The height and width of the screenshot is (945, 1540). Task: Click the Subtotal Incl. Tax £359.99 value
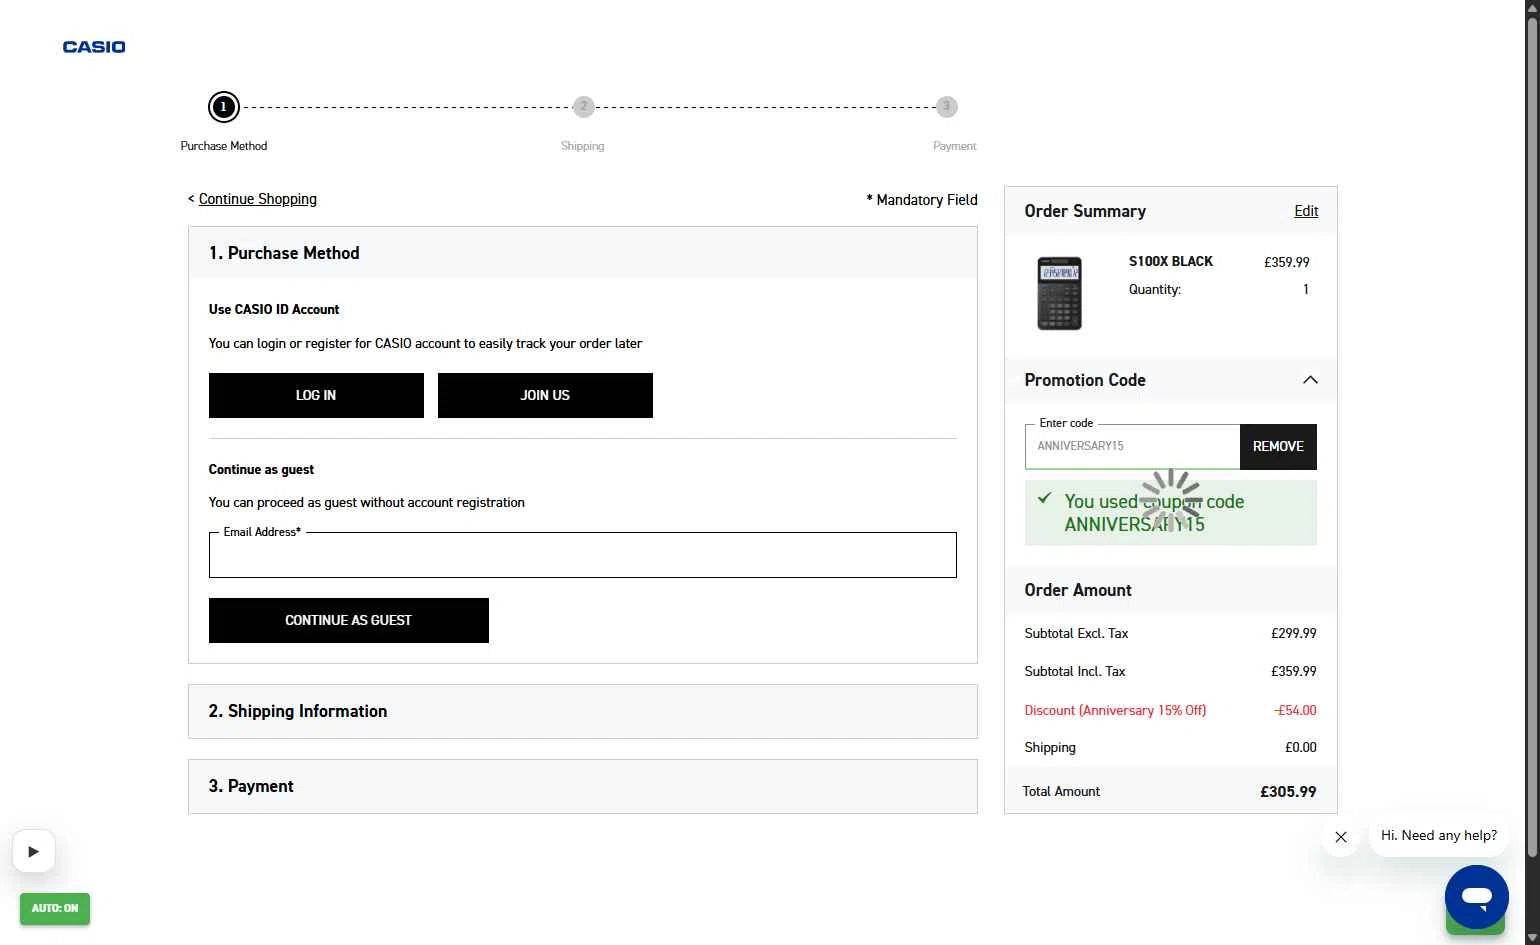click(1294, 672)
